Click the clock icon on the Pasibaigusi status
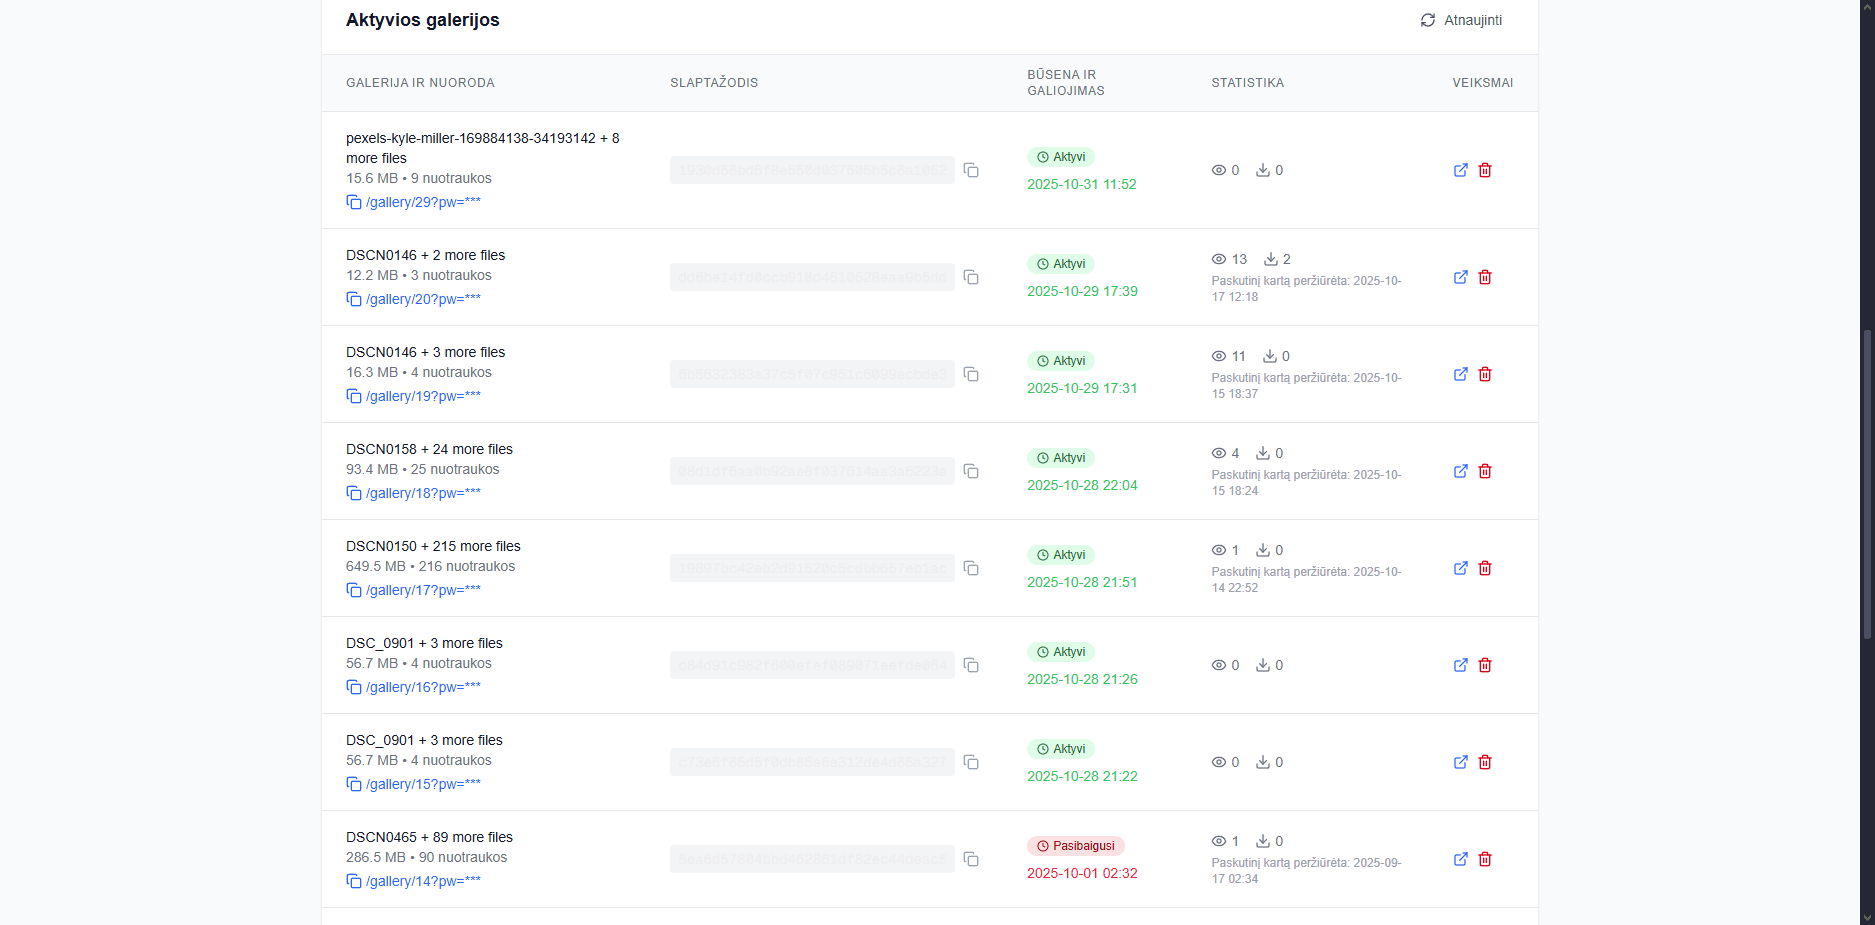The height and width of the screenshot is (925, 1875). tap(1041, 845)
